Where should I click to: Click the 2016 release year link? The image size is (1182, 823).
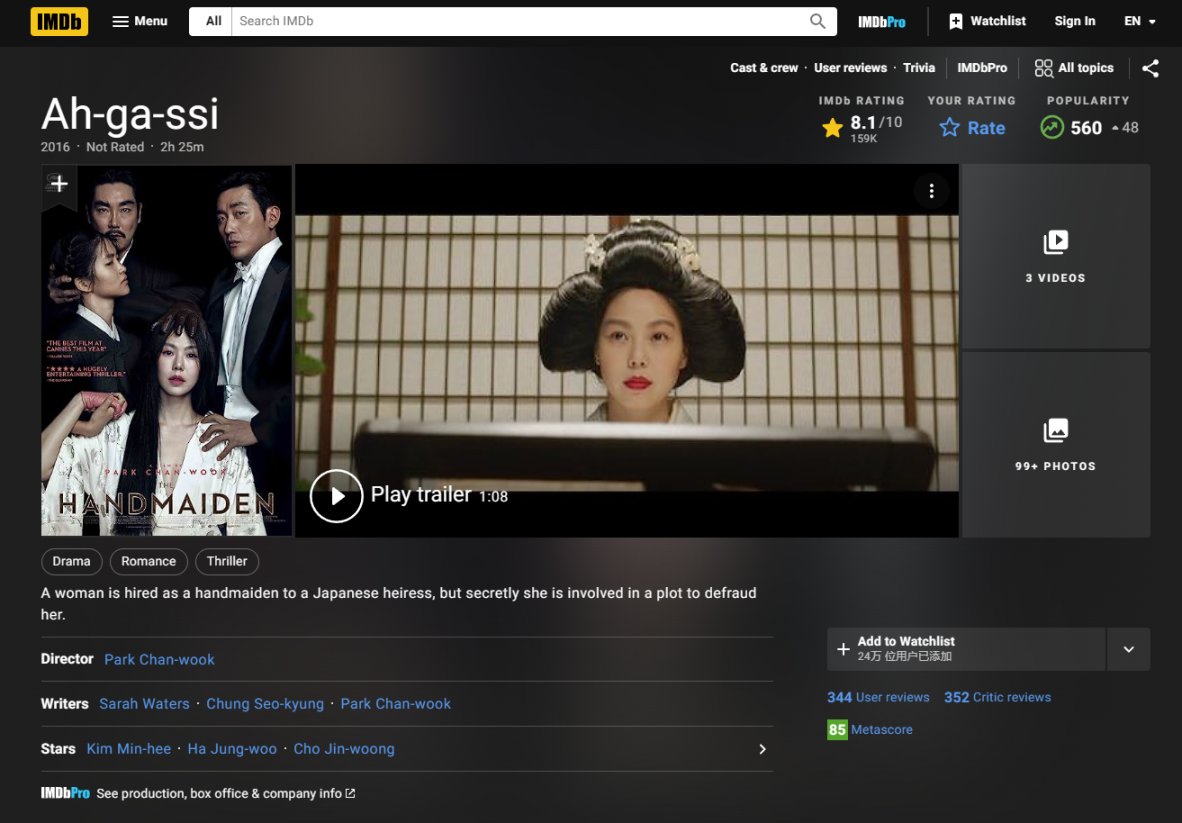(x=55, y=147)
